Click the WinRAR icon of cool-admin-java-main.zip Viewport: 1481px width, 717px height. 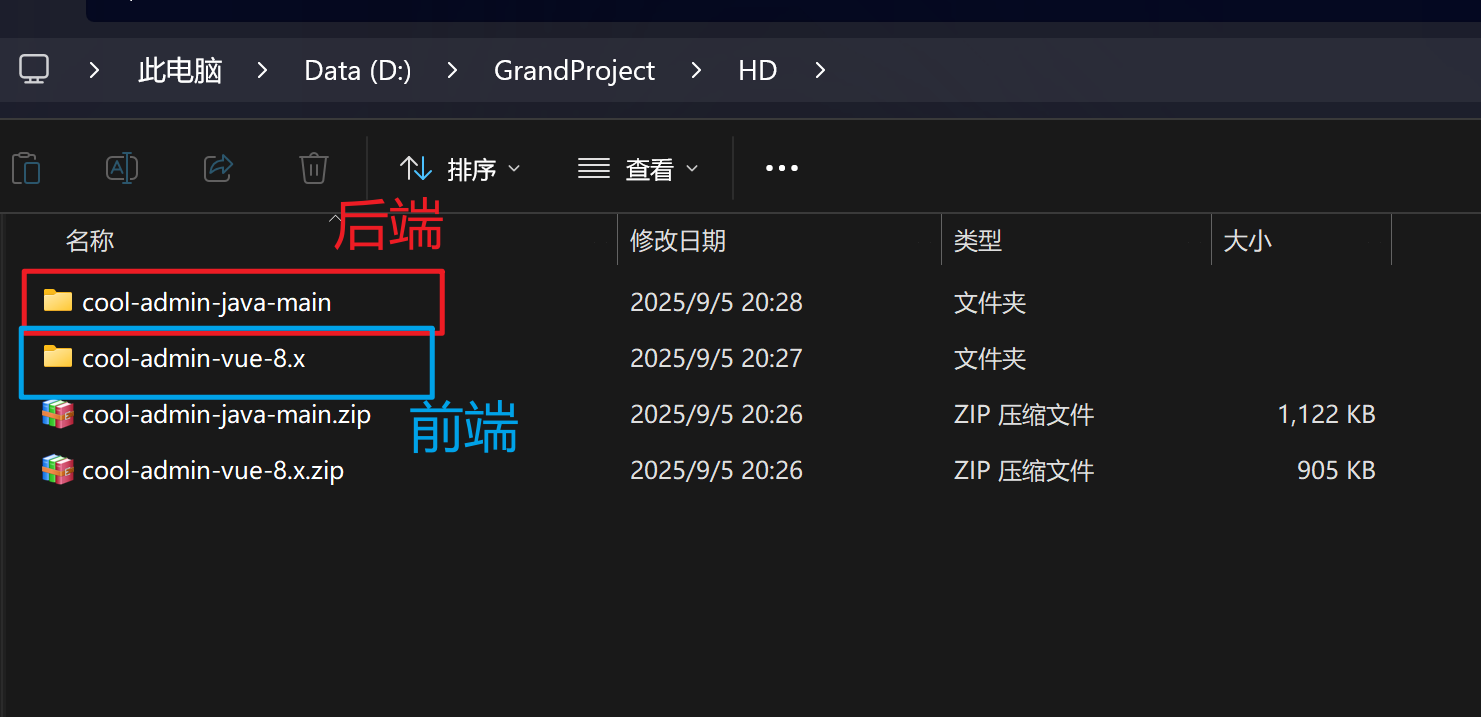point(57,413)
